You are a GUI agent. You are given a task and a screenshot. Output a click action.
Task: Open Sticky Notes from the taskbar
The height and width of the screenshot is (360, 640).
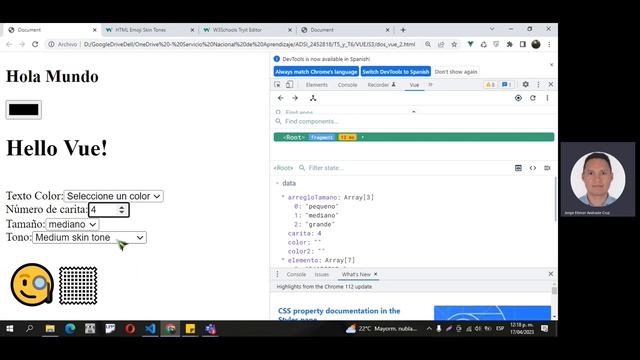[x=190, y=329]
